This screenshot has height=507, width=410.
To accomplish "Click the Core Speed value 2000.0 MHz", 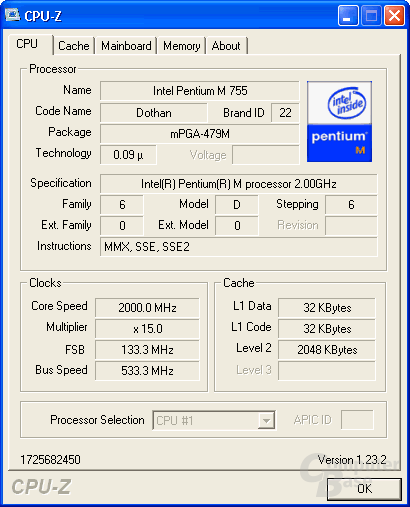I will coord(147,307).
